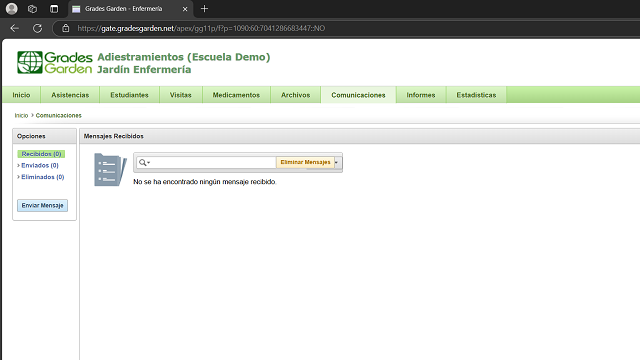Open the Inicio menu tab

(21, 95)
